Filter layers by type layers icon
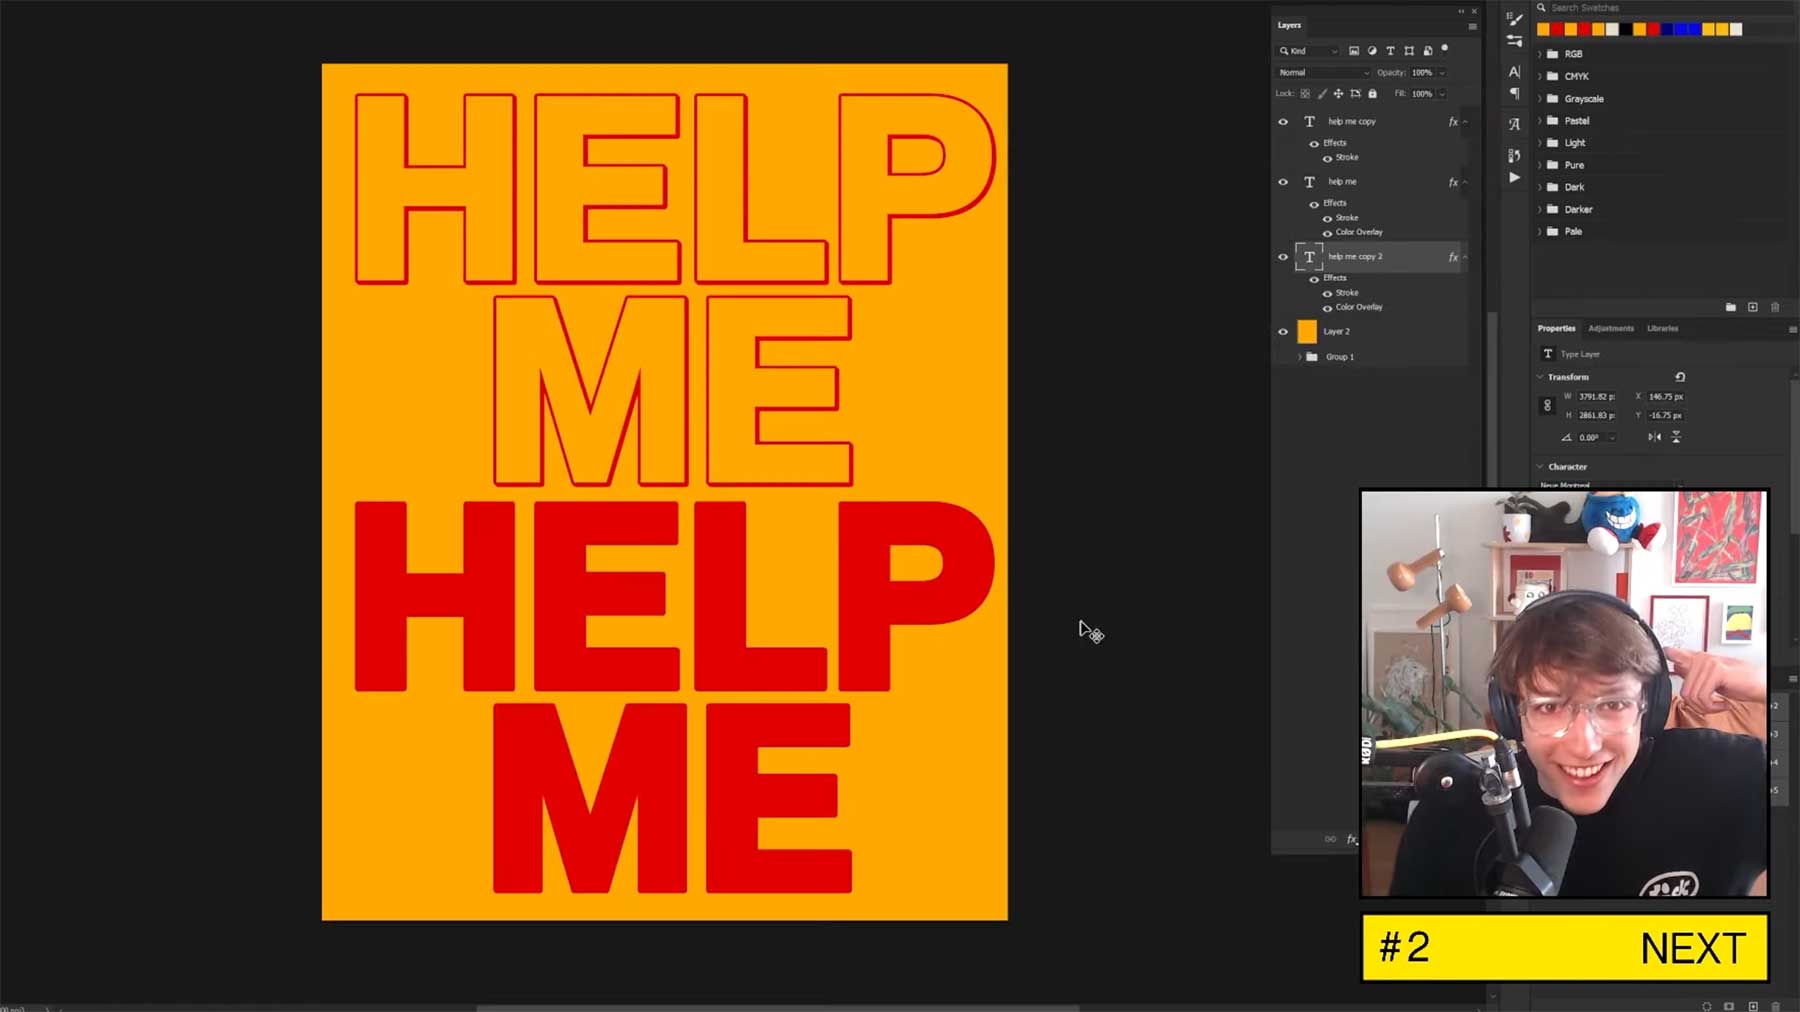The height and width of the screenshot is (1012, 1800). pyautogui.click(x=1390, y=51)
